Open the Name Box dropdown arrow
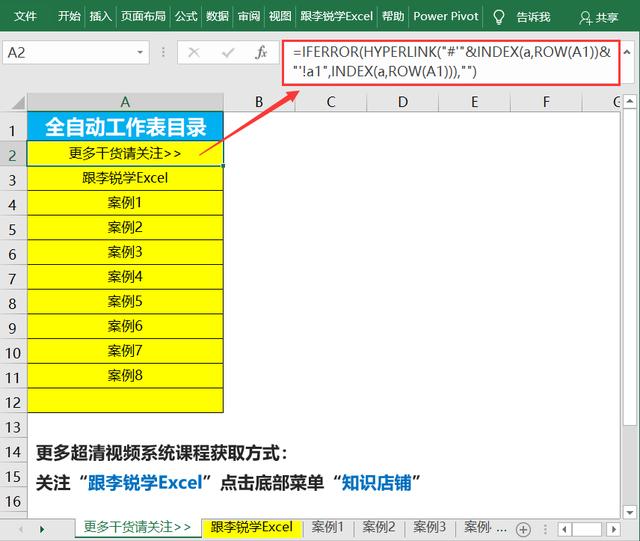The height and width of the screenshot is (541, 640). [140, 52]
